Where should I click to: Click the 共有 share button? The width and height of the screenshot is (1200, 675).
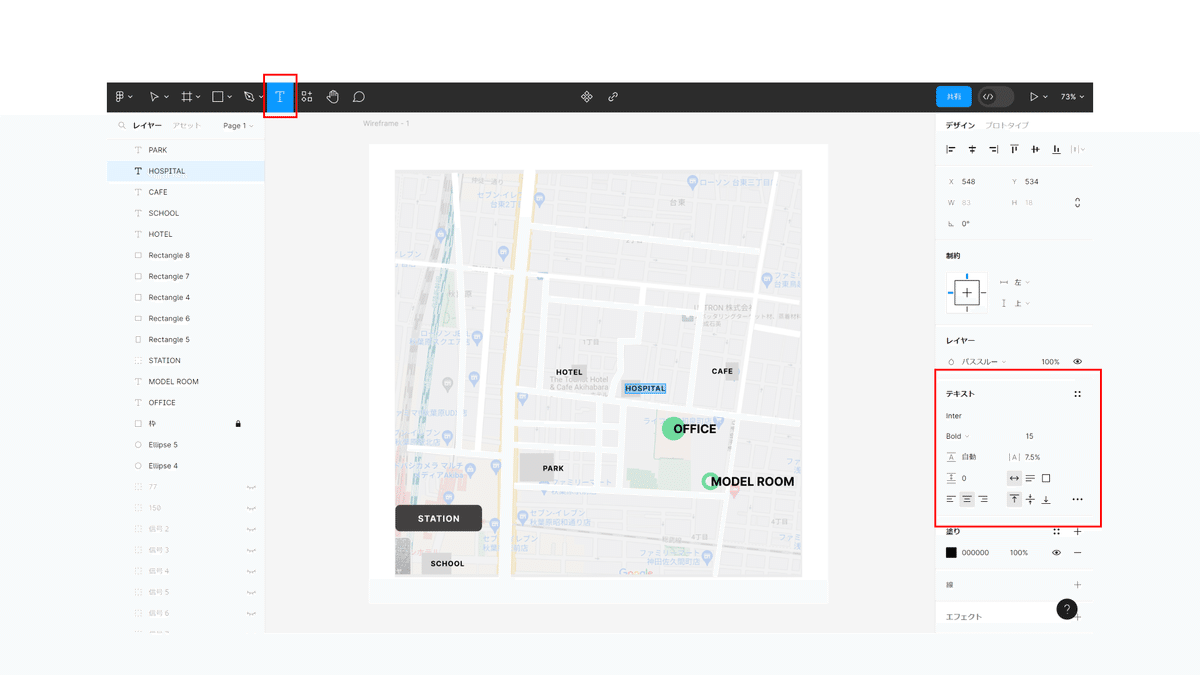[954, 97]
